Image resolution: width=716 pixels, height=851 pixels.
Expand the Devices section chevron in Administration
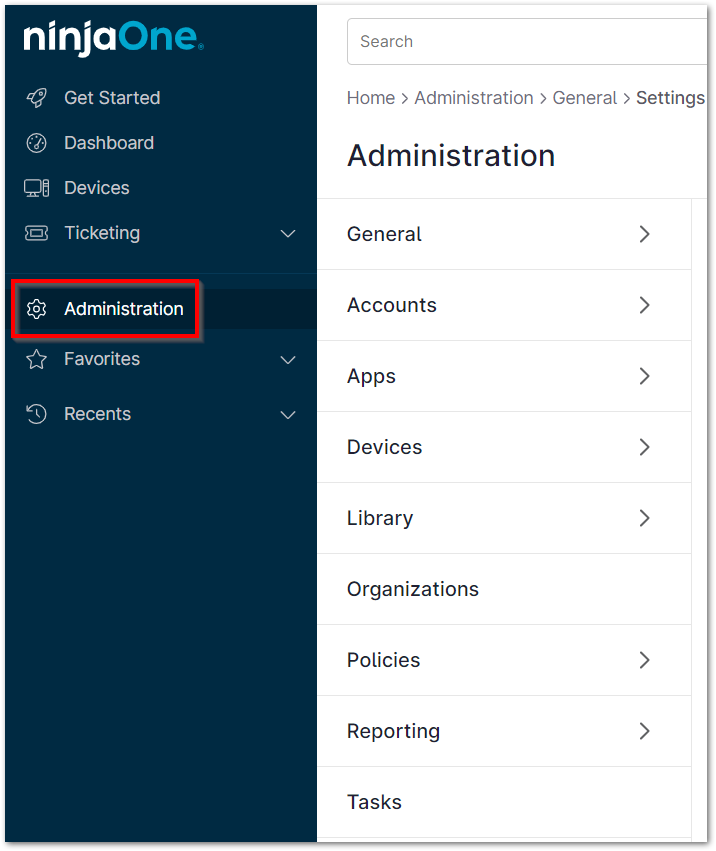[x=644, y=447]
